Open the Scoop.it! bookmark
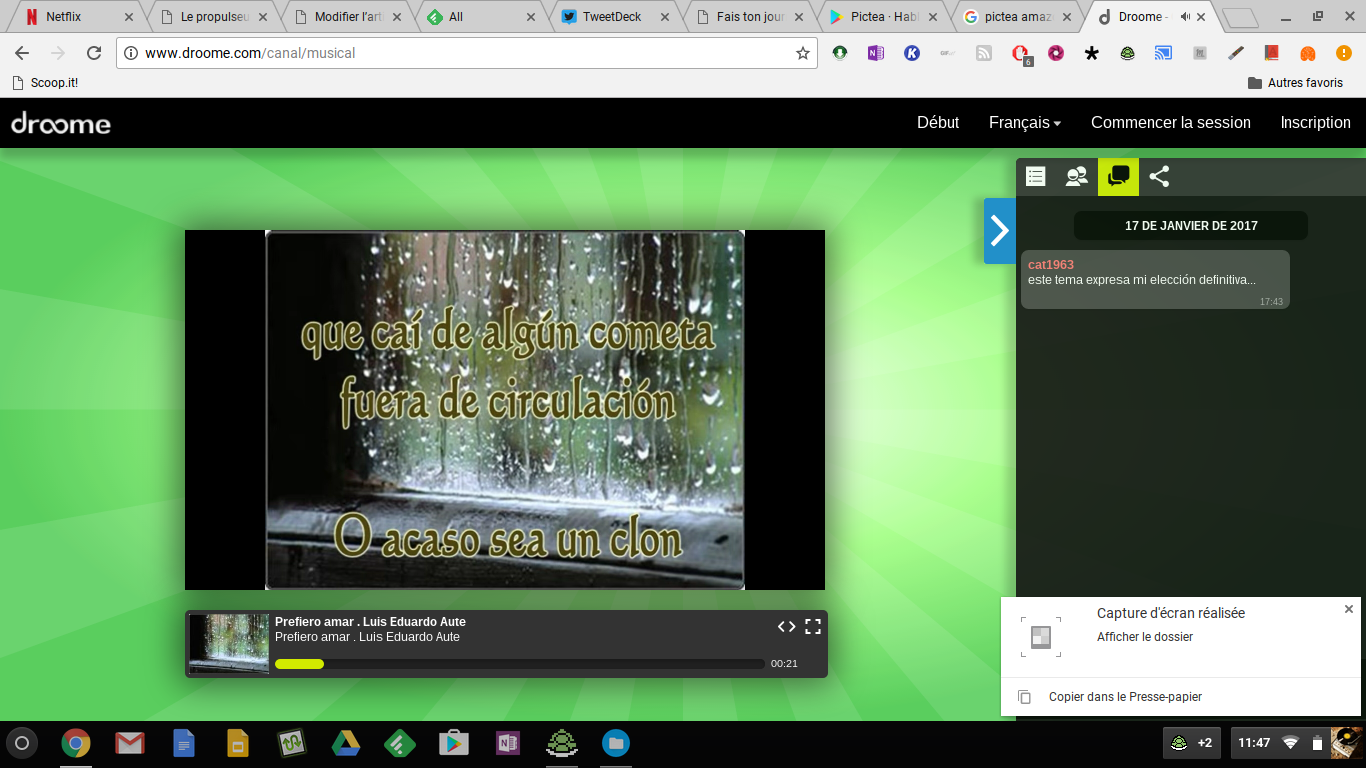Screen dimensions: 1366x768 [44, 83]
